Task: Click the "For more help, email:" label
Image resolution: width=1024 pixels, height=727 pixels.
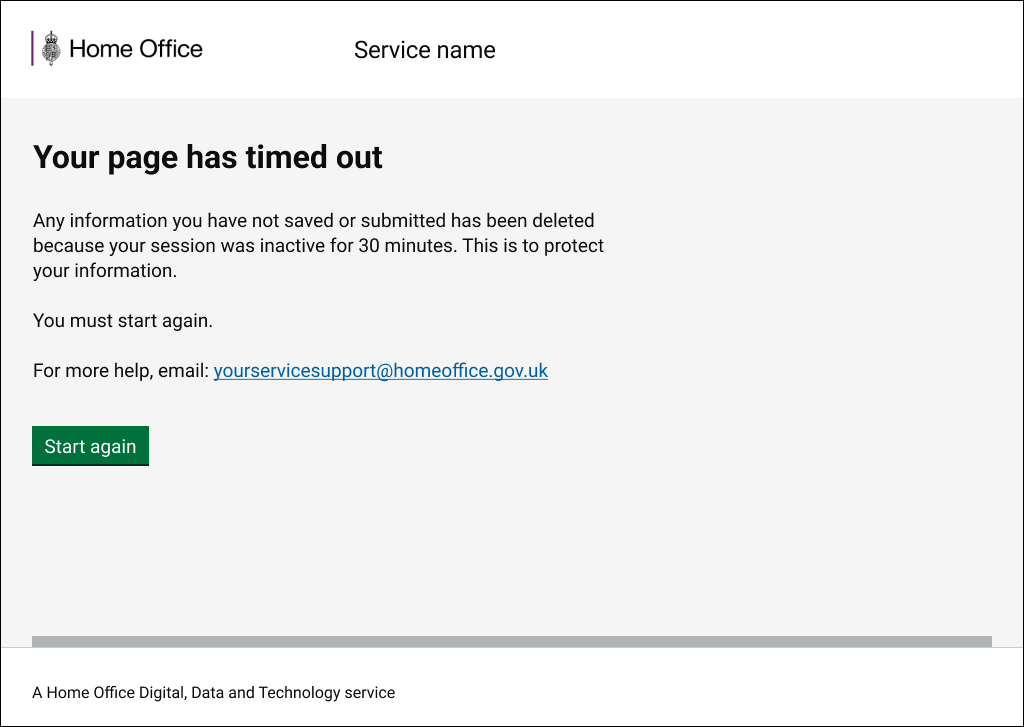Action: (121, 371)
